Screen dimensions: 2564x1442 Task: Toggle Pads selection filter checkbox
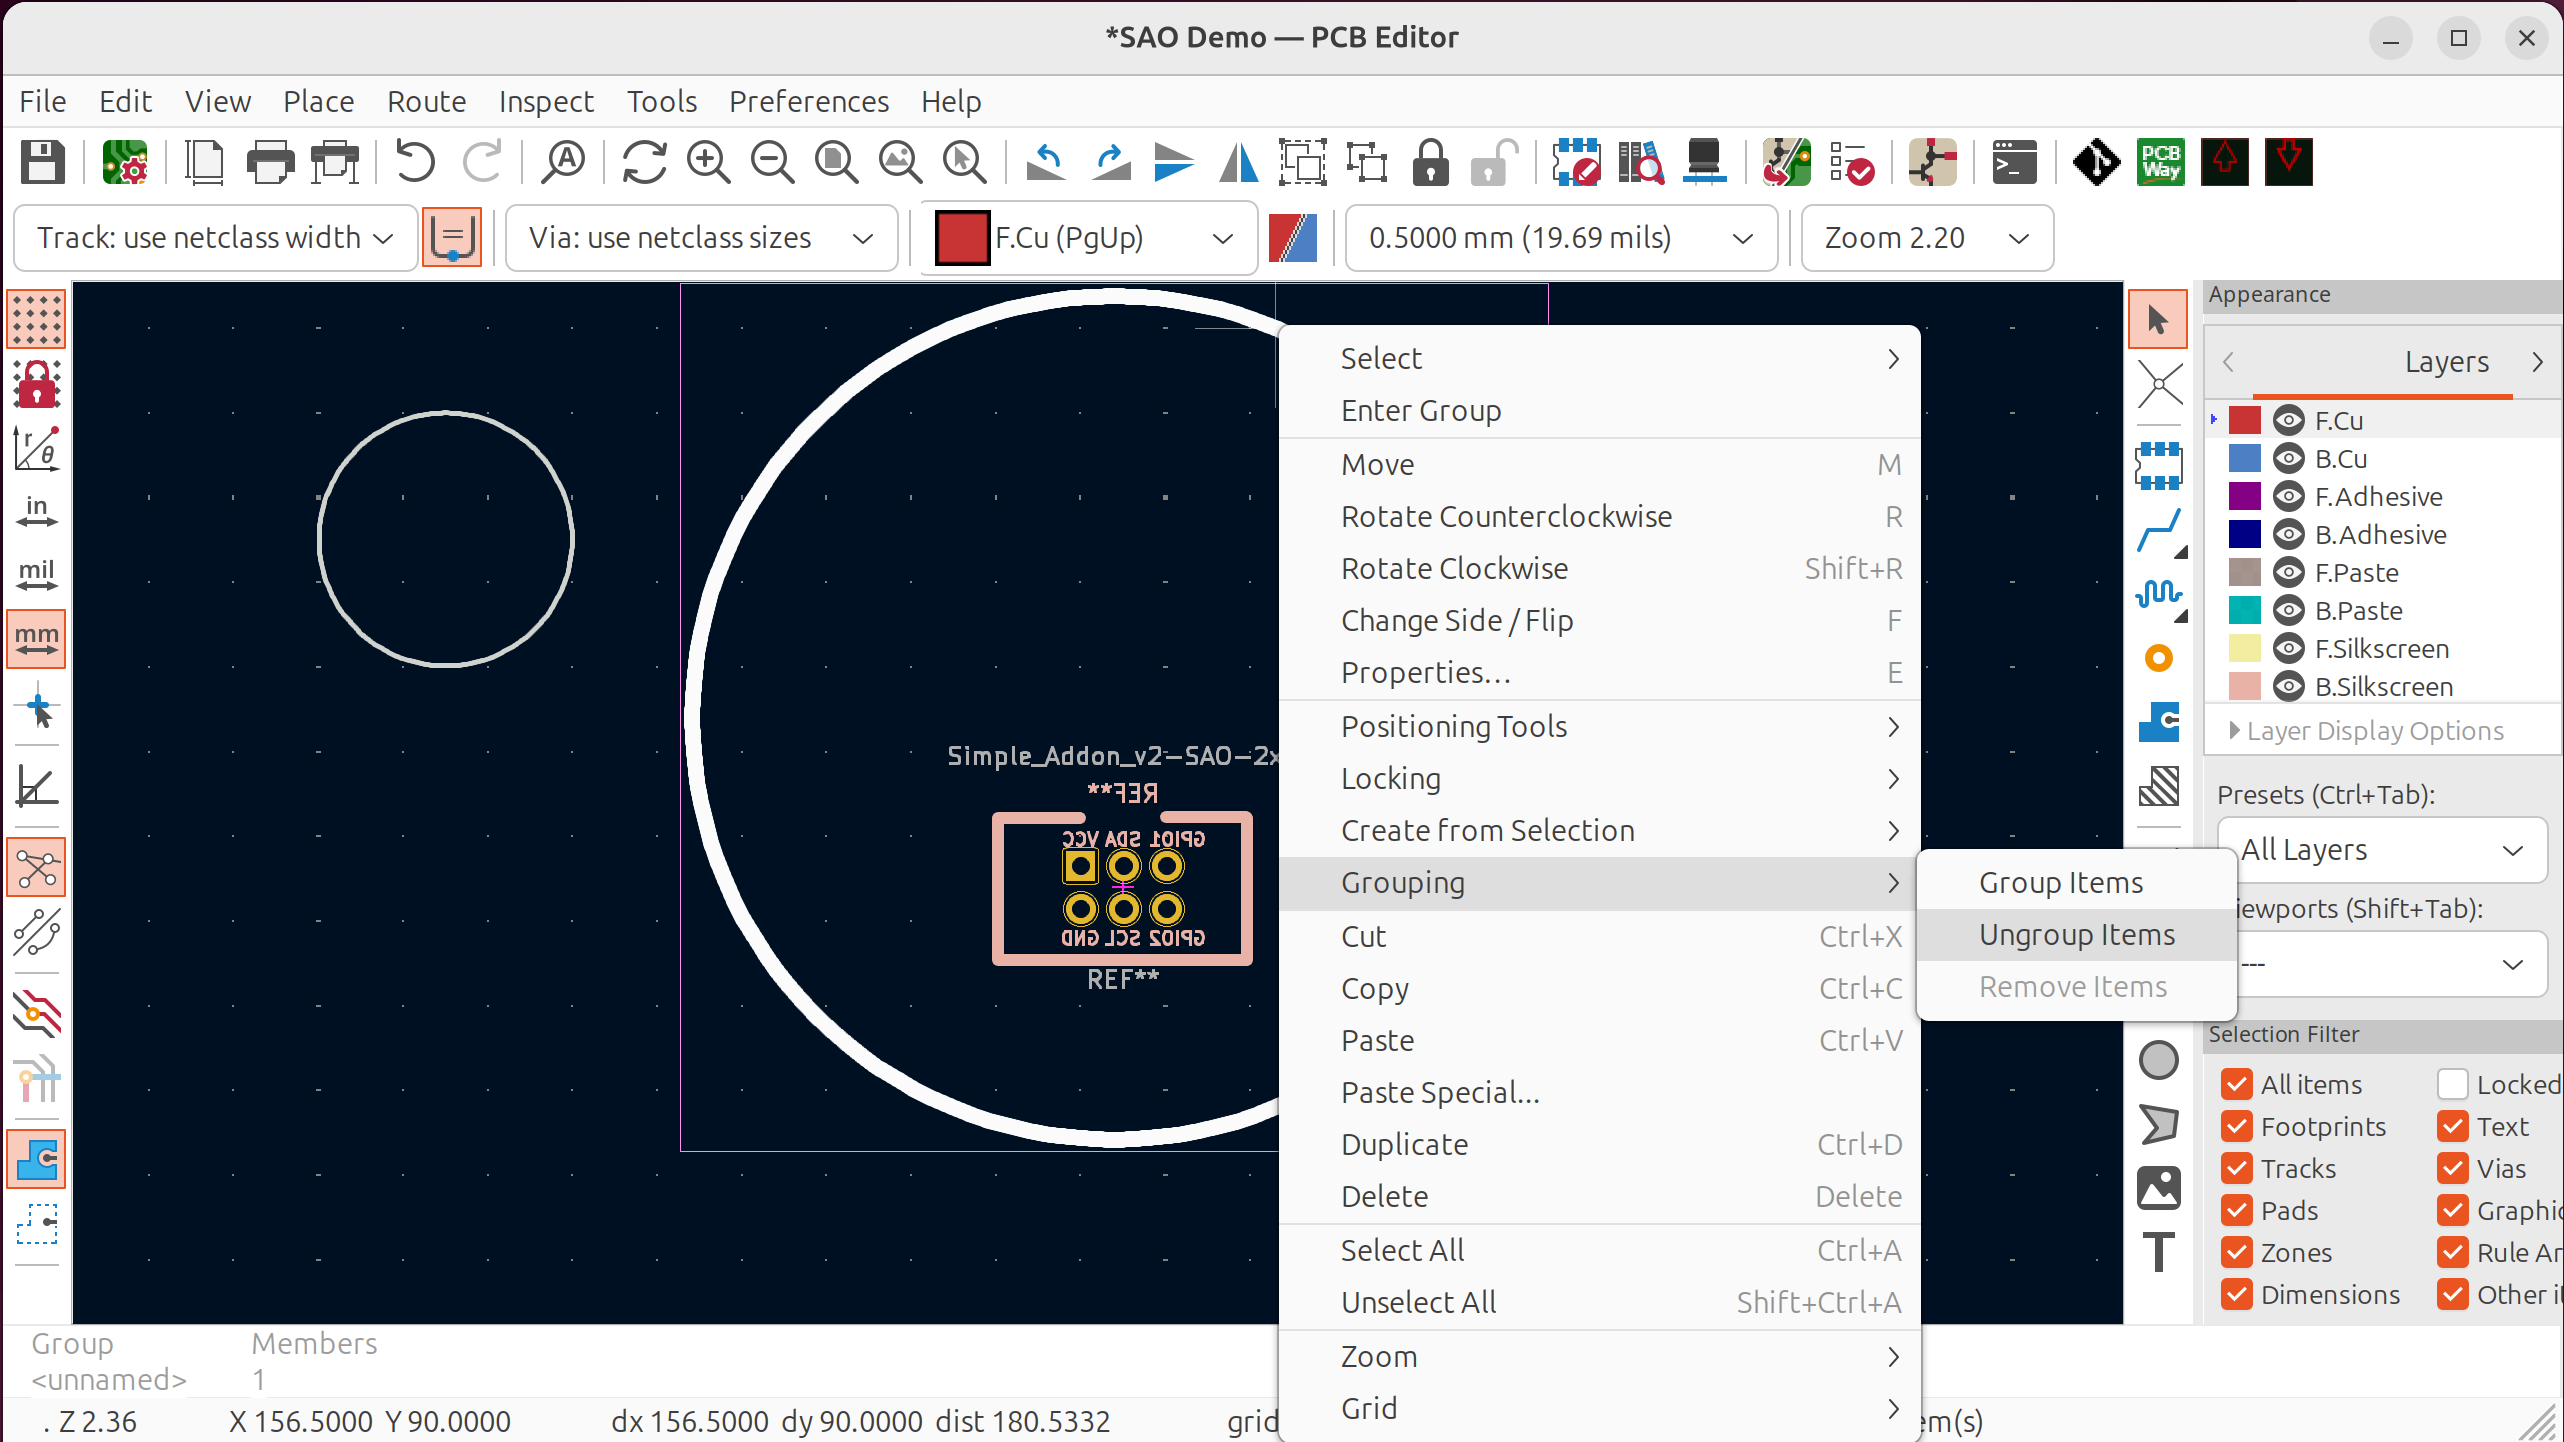point(2237,1210)
